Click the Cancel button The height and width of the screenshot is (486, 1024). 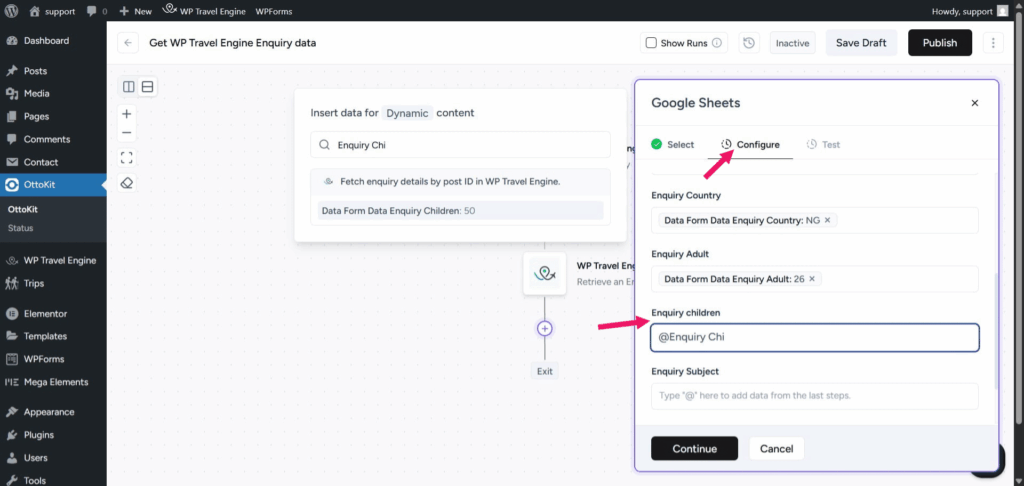point(776,449)
